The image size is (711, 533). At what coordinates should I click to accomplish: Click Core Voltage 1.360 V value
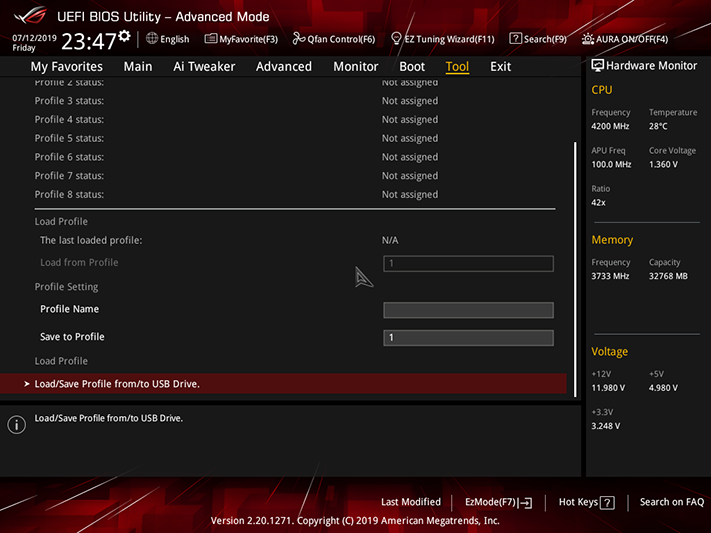click(663, 164)
